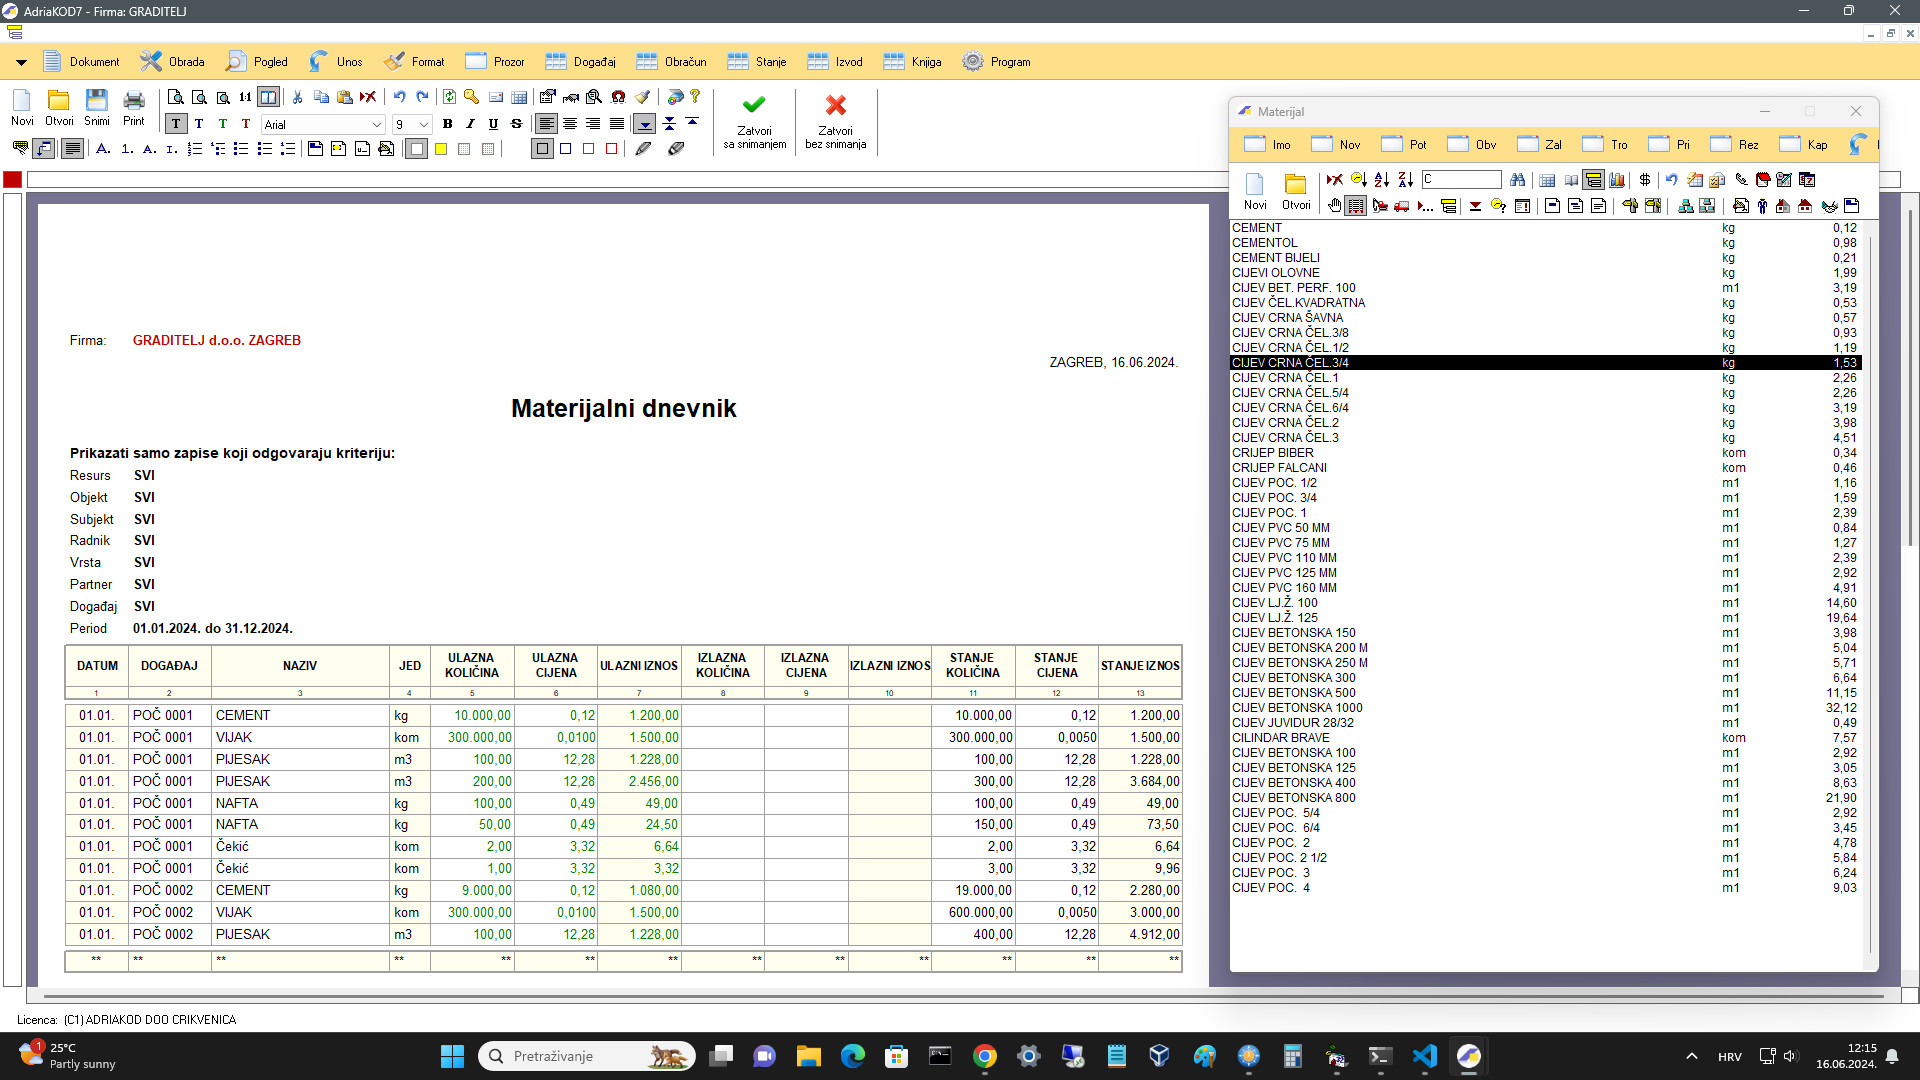Click the hand pan icon in Materijal
This screenshot has width=1920, height=1080.
(1334, 206)
